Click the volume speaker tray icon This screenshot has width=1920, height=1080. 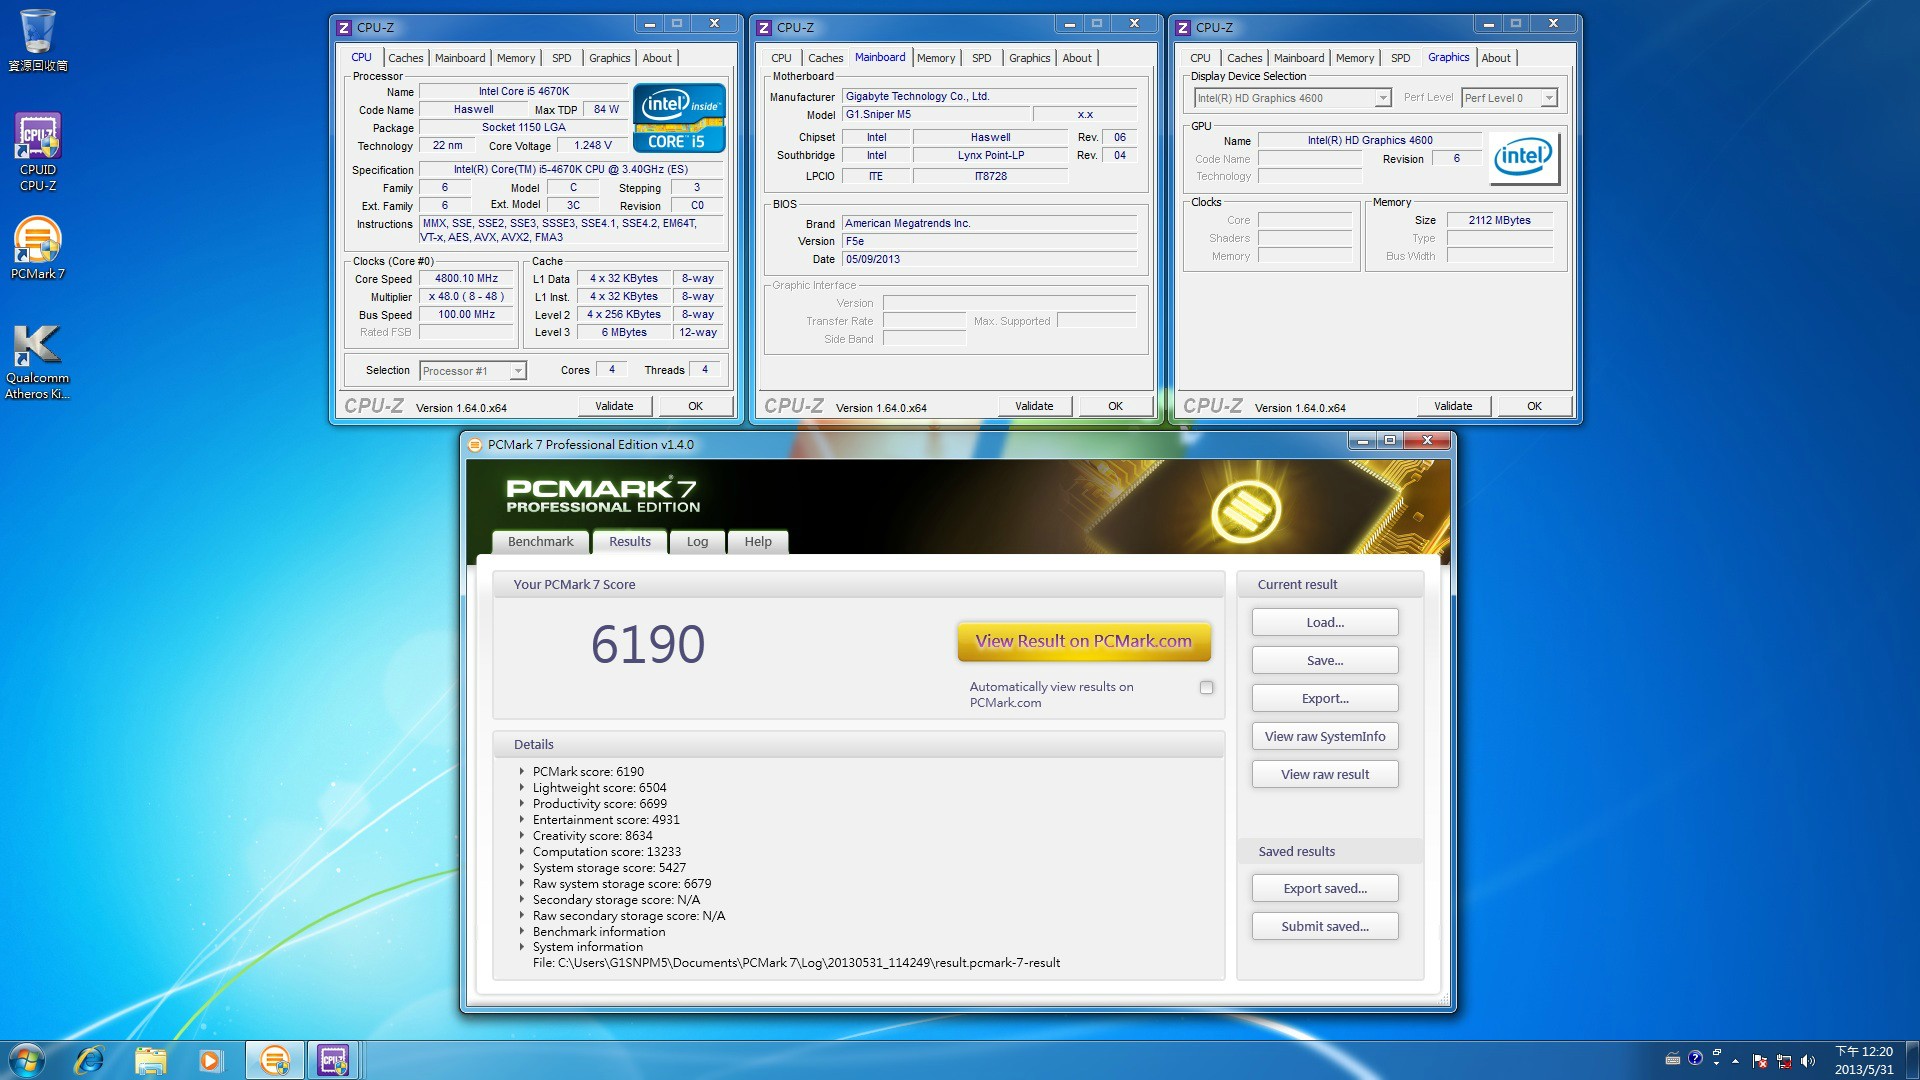(1808, 1061)
